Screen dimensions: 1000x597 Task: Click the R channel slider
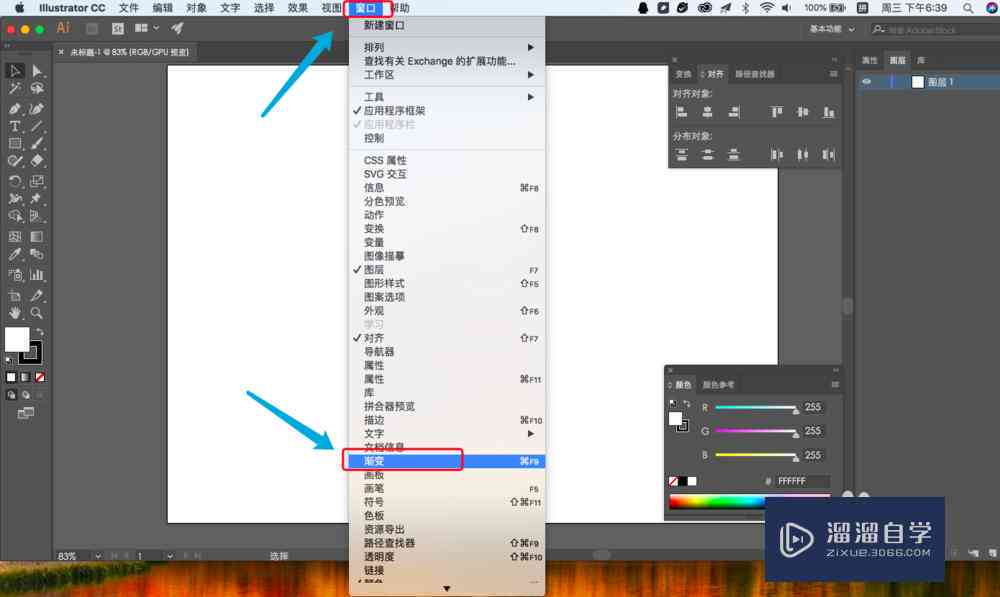756,408
